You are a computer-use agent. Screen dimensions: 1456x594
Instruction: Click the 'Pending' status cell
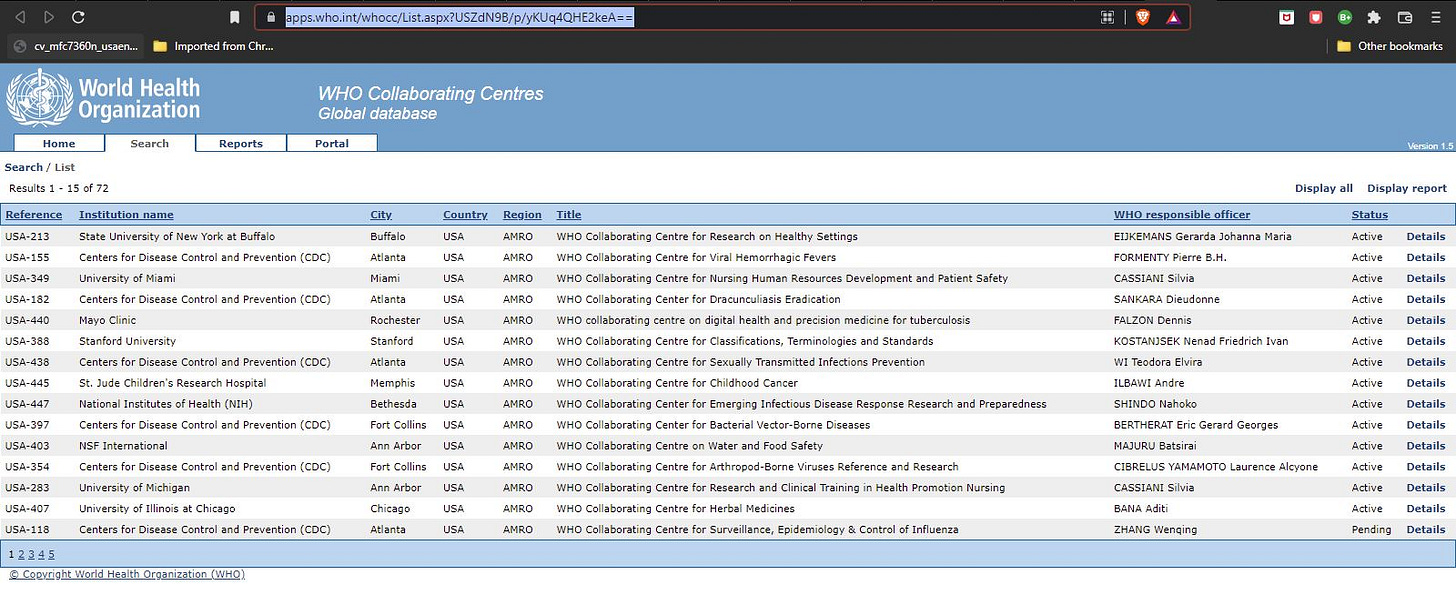coord(1371,530)
